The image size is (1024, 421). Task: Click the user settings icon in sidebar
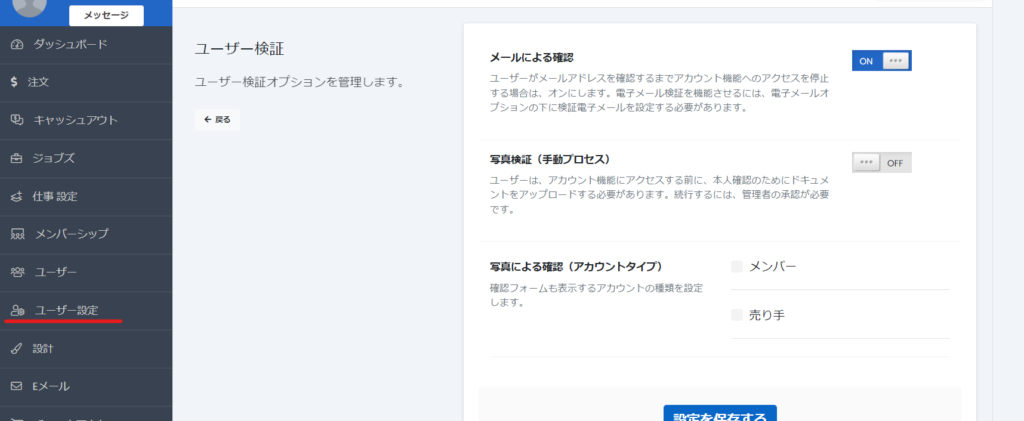click(16, 310)
